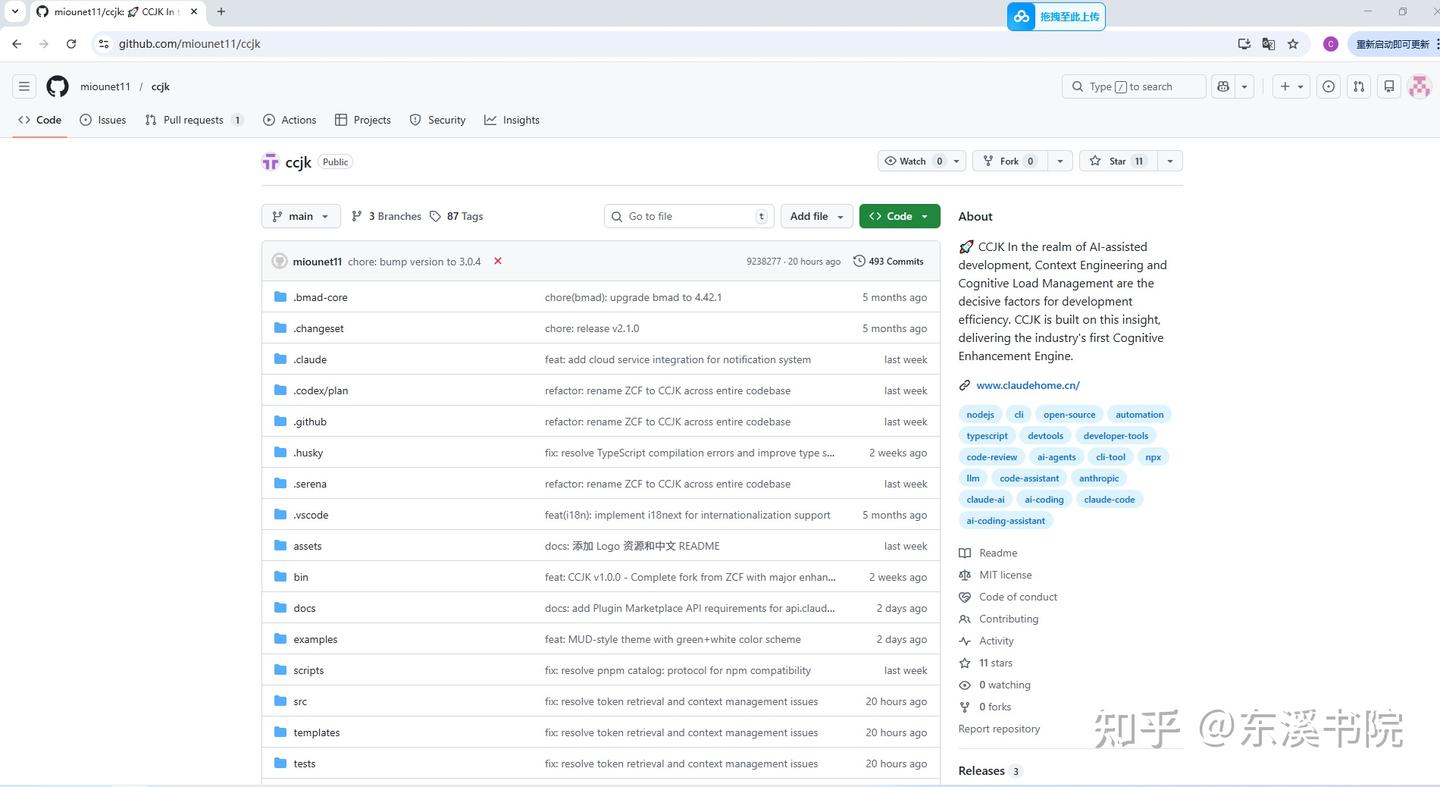
Task: Expand the Copilot dropdown arrow
Action: click(x=1244, y=87)
